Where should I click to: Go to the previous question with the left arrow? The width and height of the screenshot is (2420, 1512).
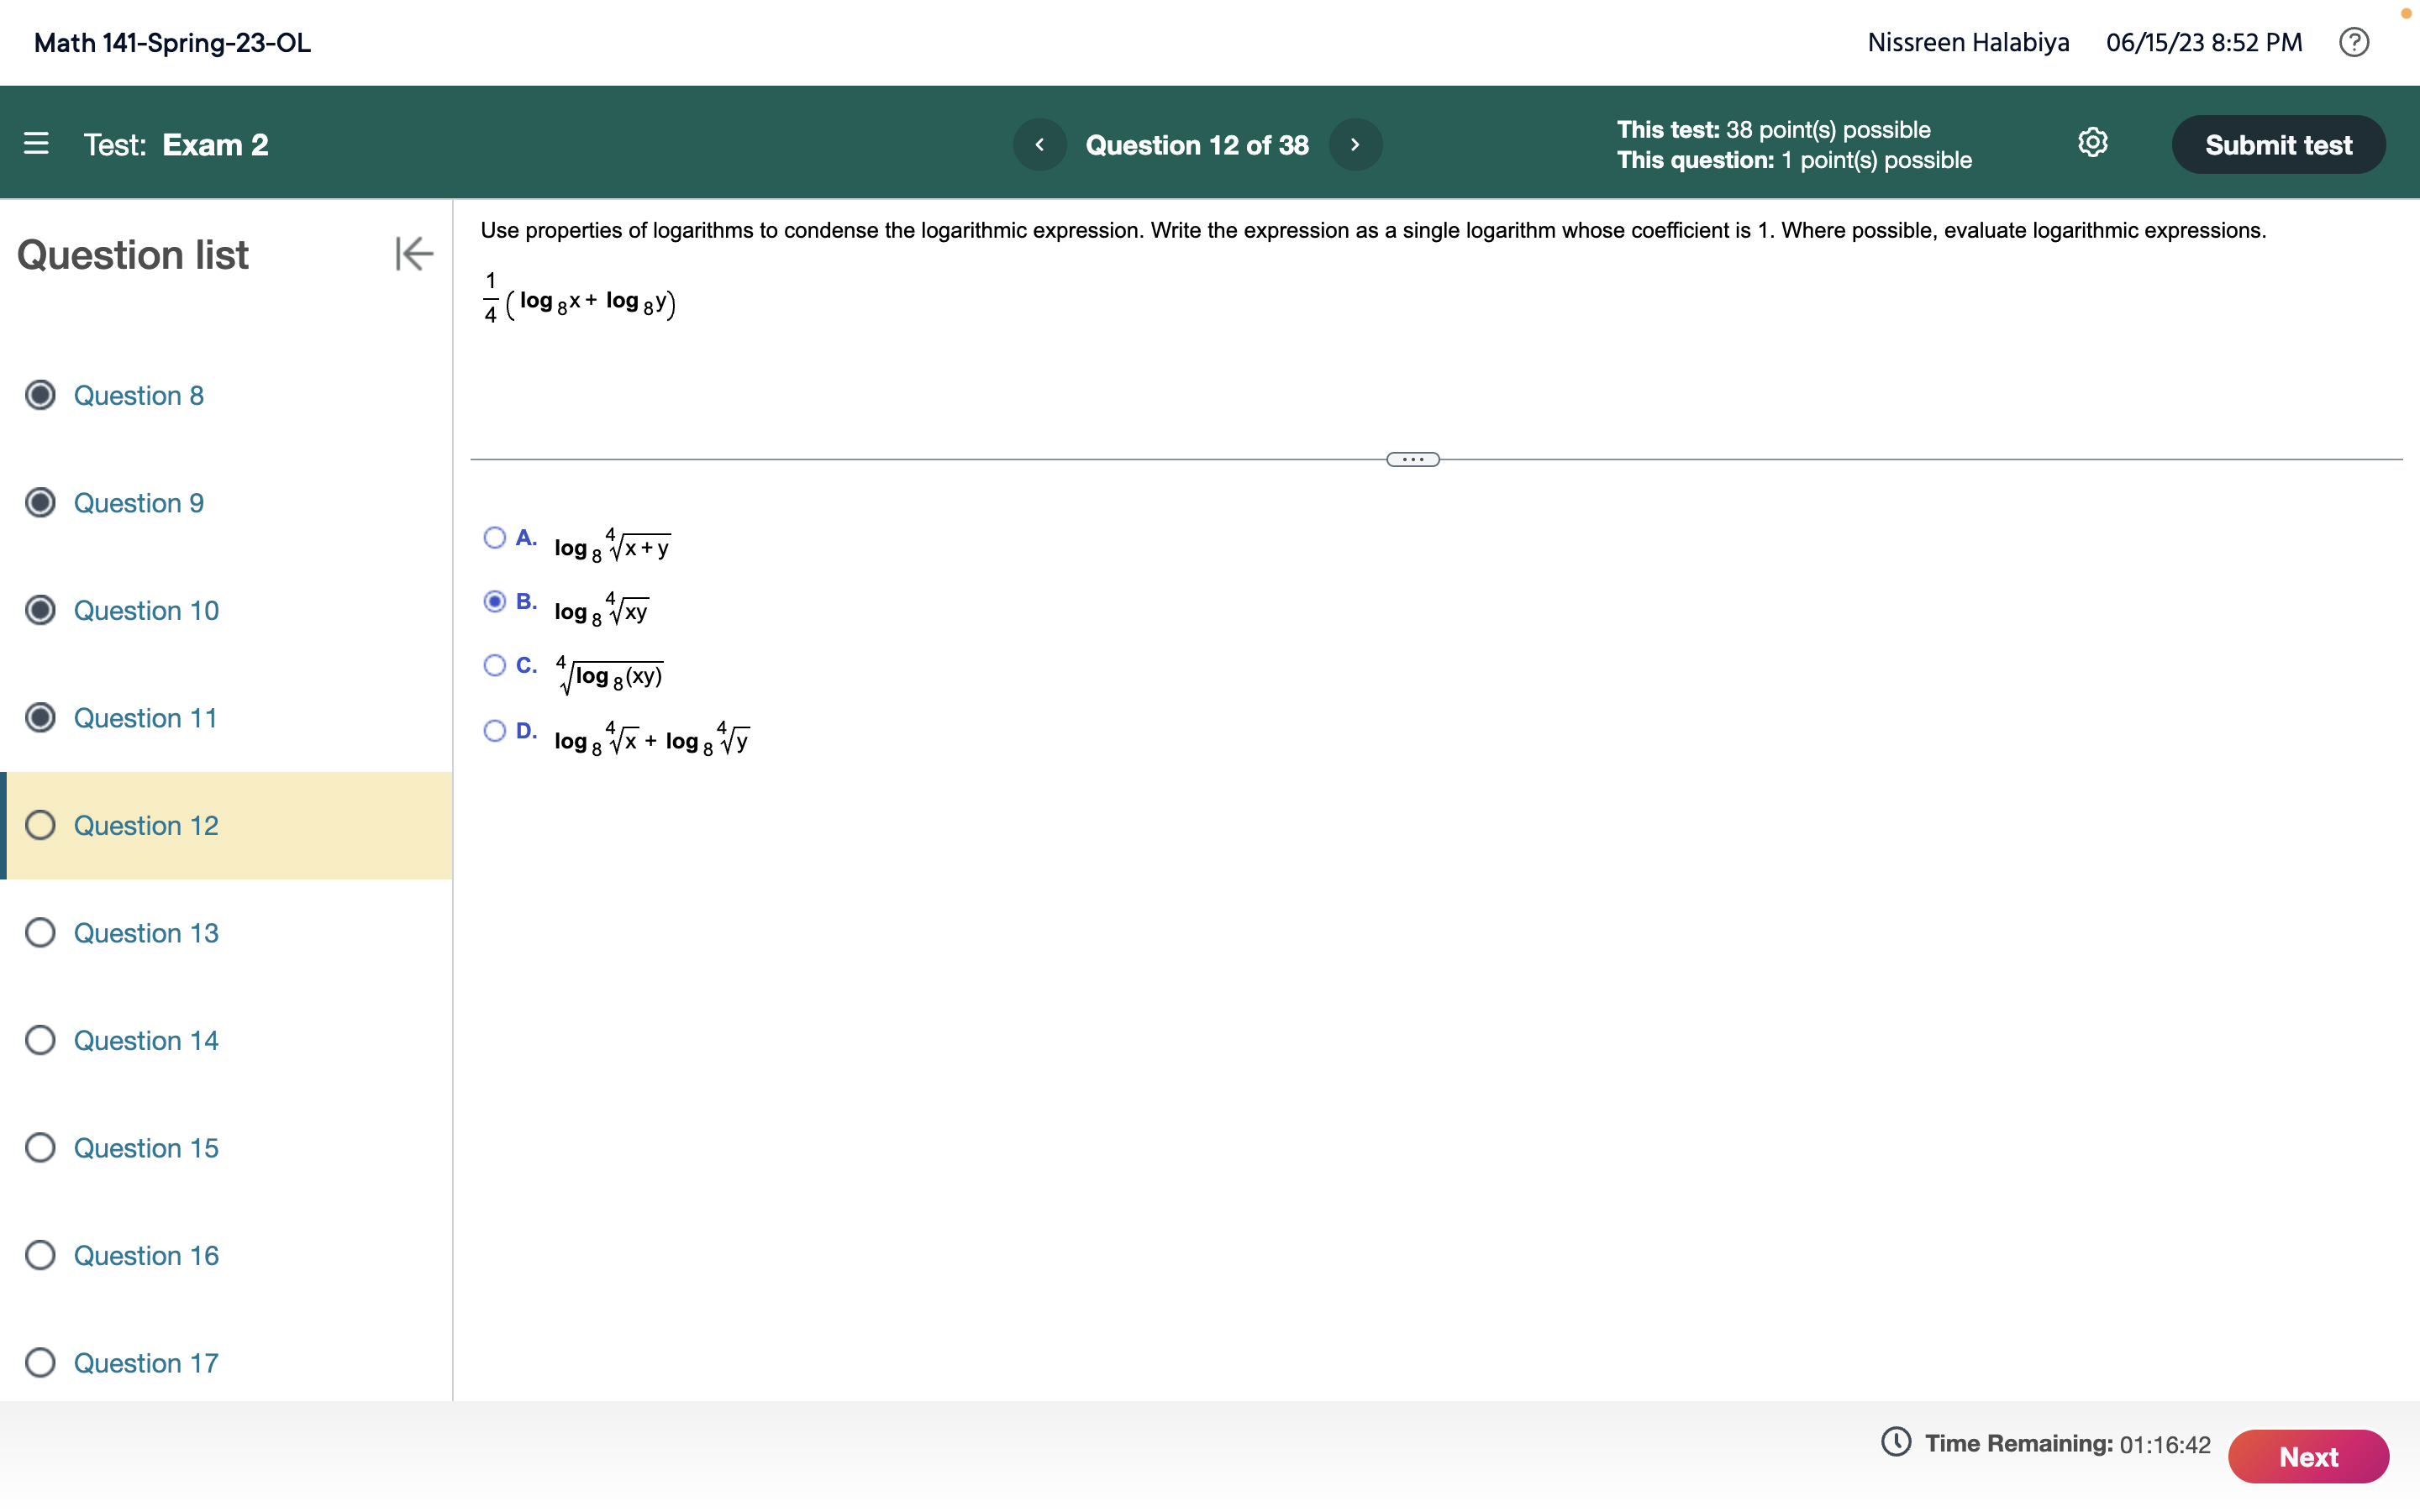[1040, 144]
